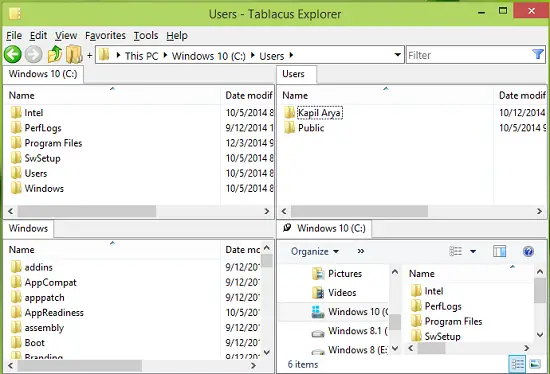The height and width of the screenshot is (374, 550).
Task: Open the help question mark icon
Action: (528, 252)
